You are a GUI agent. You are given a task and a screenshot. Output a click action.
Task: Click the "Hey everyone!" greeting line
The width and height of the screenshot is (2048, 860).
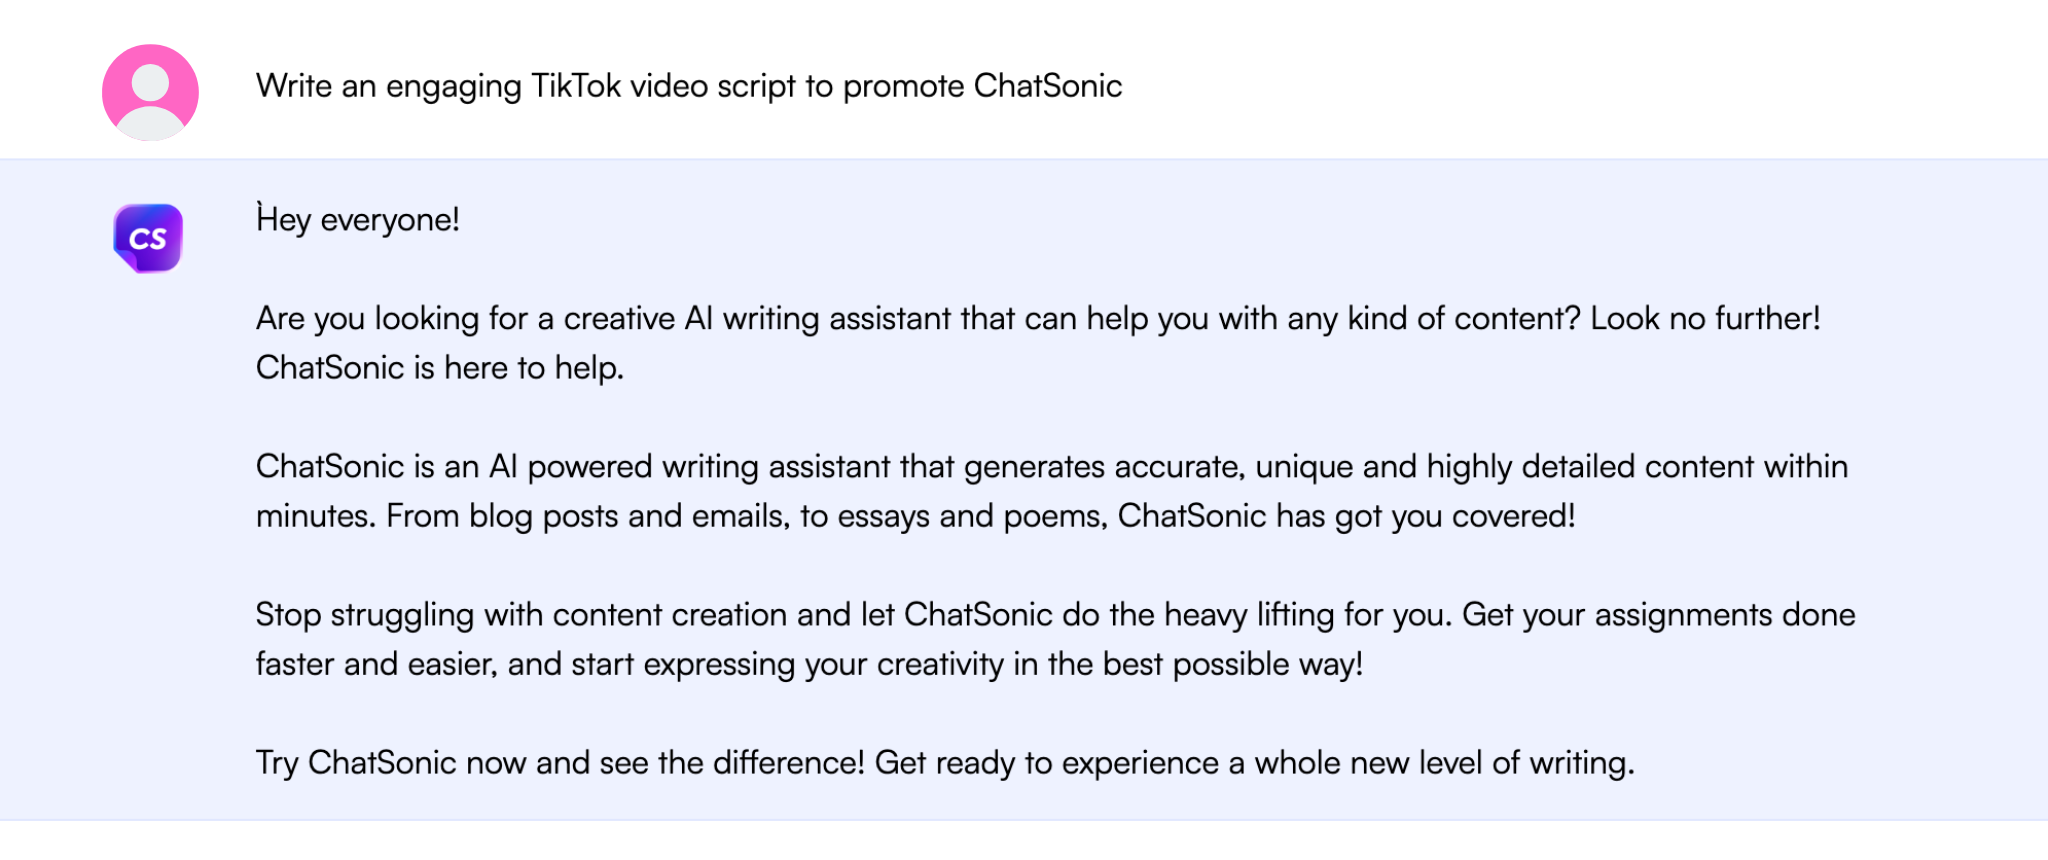[358, 220]
